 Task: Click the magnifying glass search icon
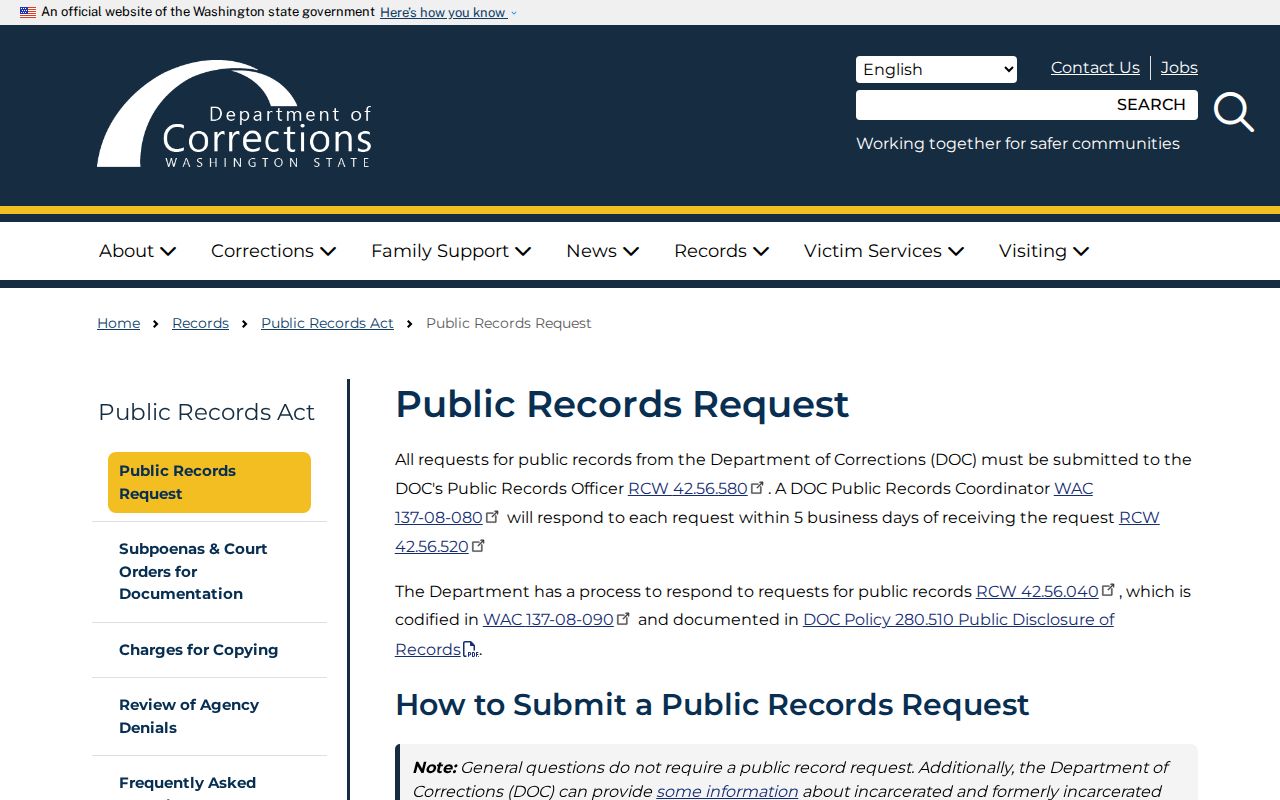coord(1233,112)
